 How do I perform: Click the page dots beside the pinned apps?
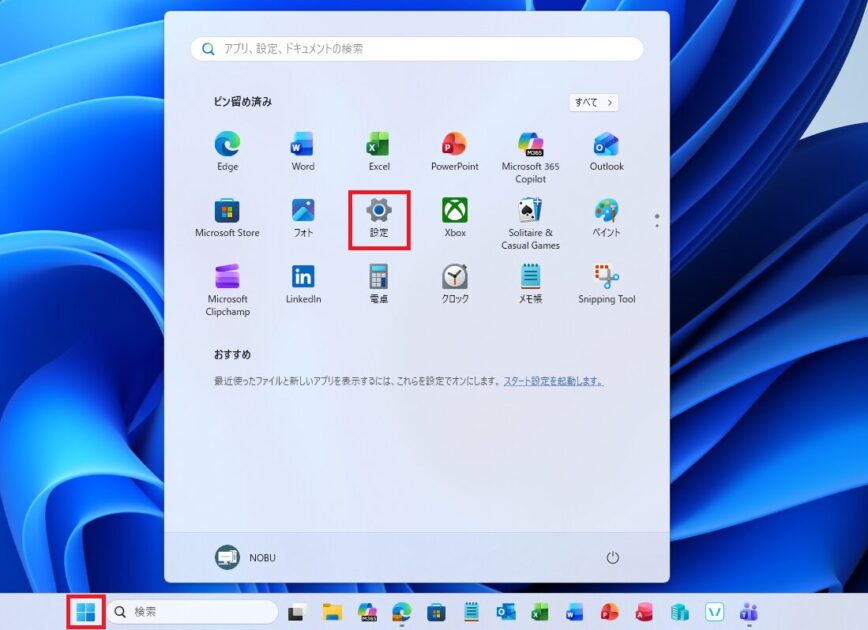[x=657, y=222]
